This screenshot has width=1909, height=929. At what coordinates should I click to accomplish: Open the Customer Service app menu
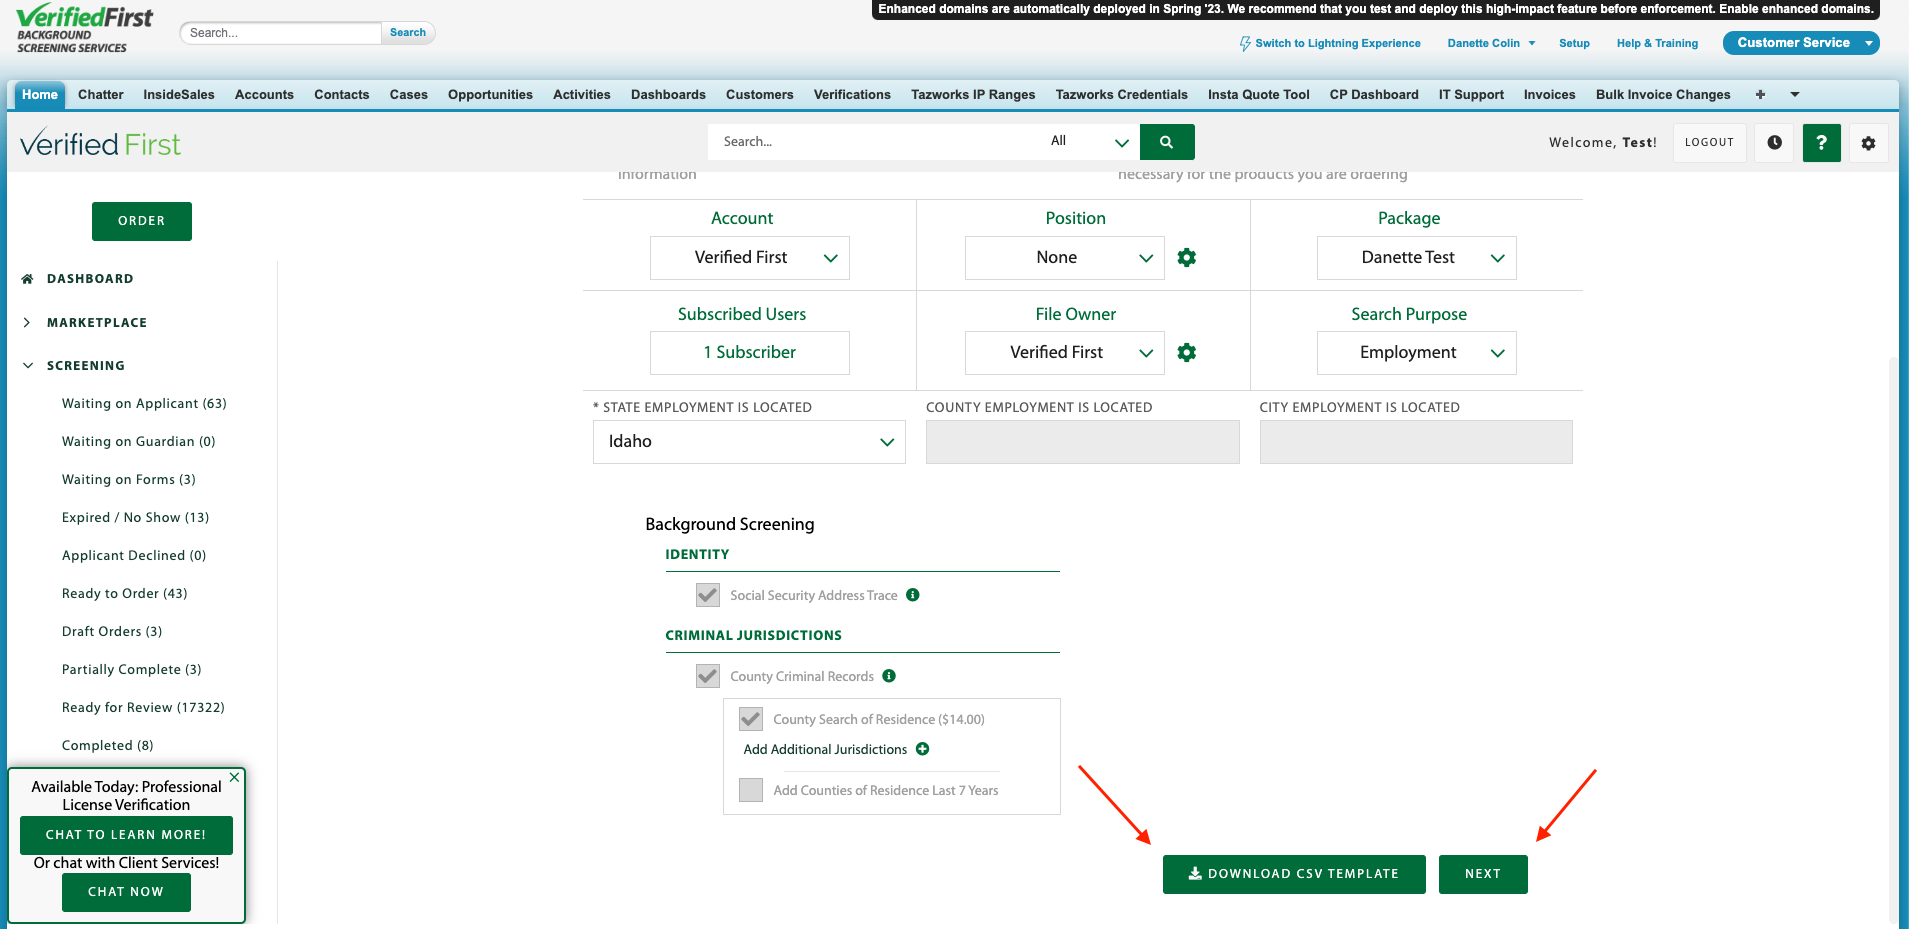tap(1801, 43)
